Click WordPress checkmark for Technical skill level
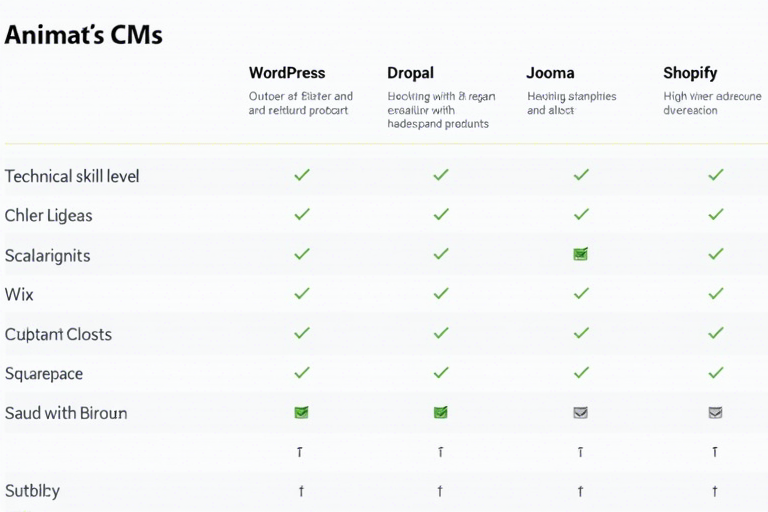The width and height of the screenshot is (768, 512). [x=301, y=175]
